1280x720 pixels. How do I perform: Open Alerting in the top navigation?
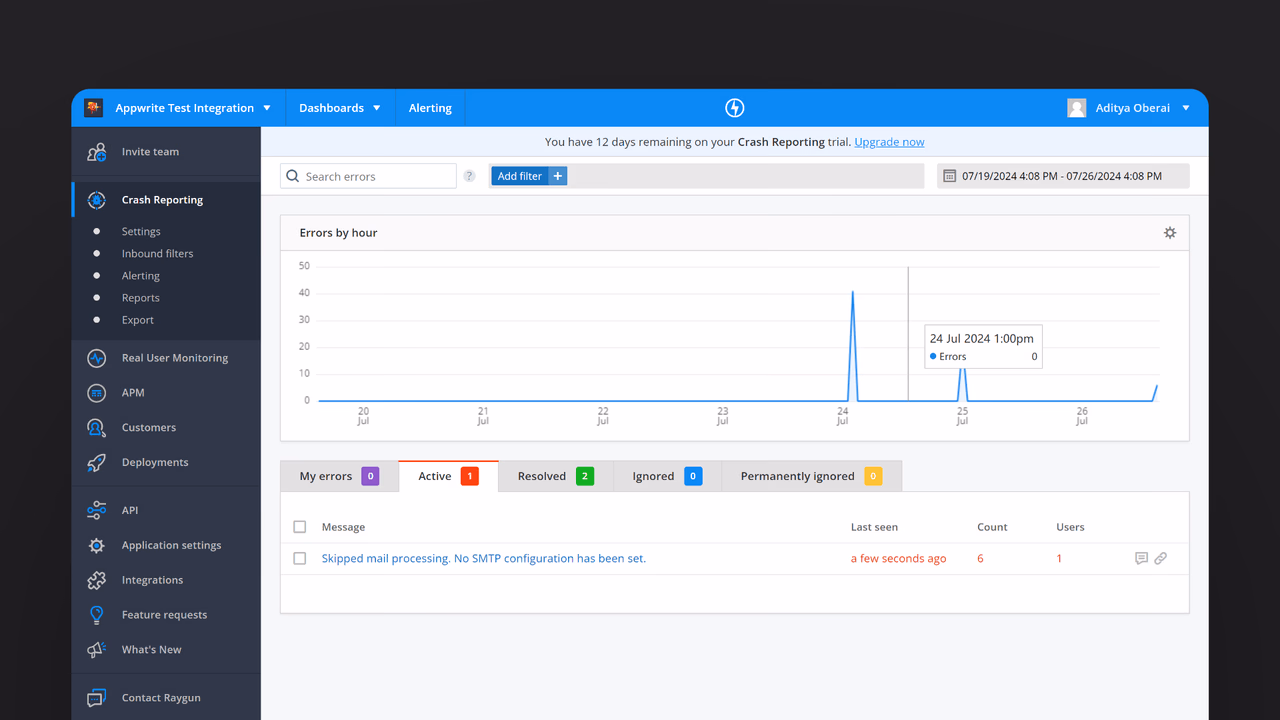[x=430, y=108]
